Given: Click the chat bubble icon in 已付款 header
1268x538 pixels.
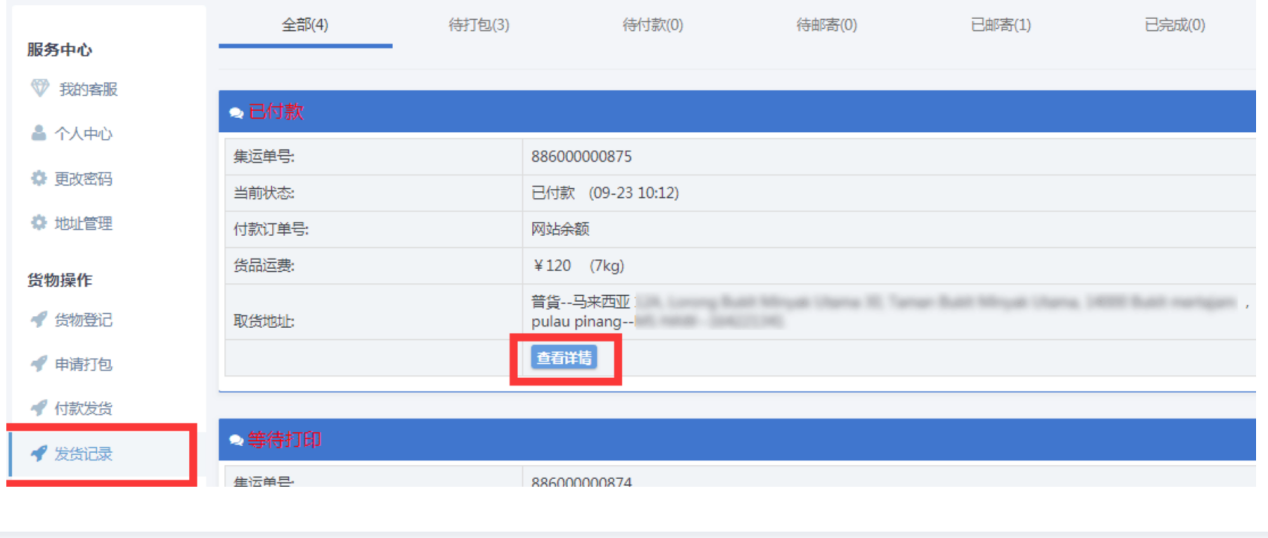Looking at the screenshot, I should coord(236,113).
